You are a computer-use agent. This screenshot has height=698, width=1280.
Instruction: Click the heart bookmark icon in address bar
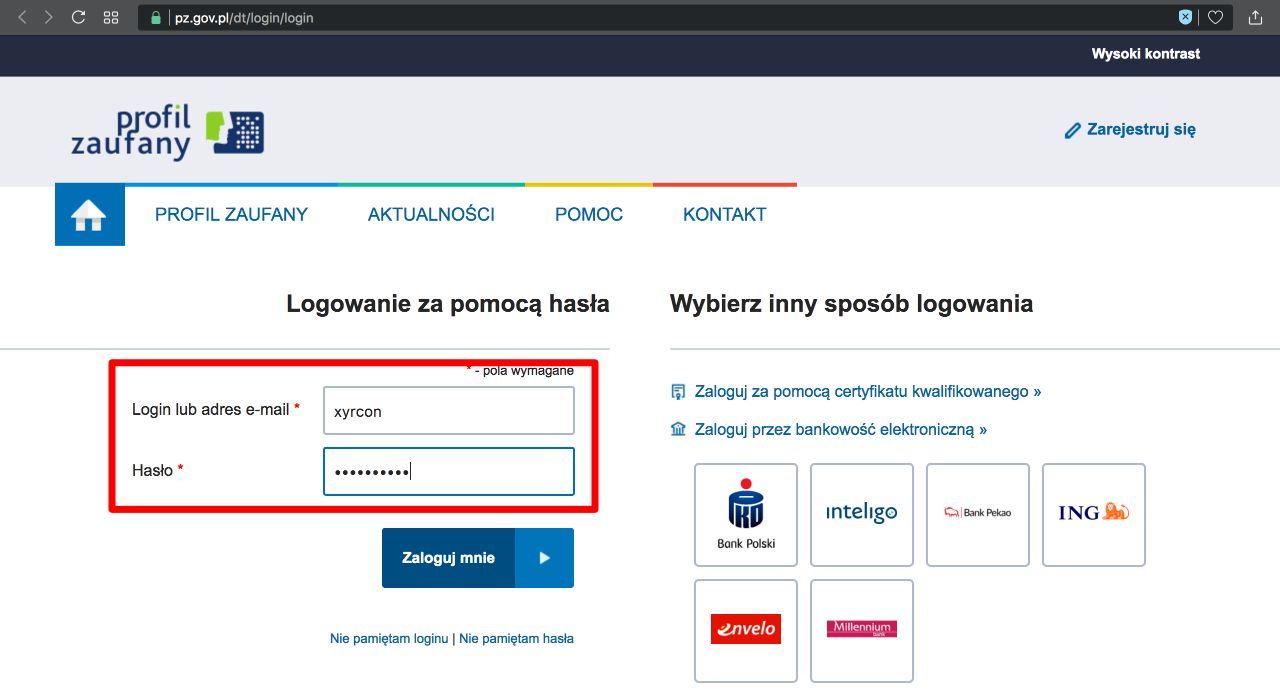coord(1215,17)
